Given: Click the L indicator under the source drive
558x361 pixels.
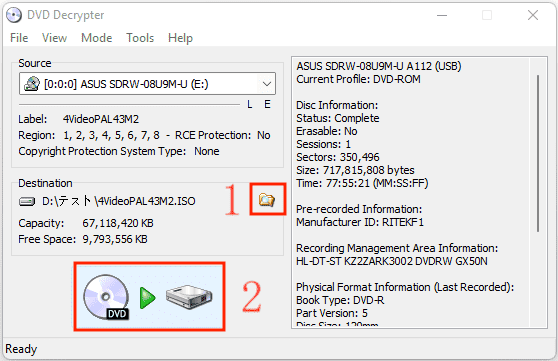Looking at the screenshot, I should click(250, 104).
